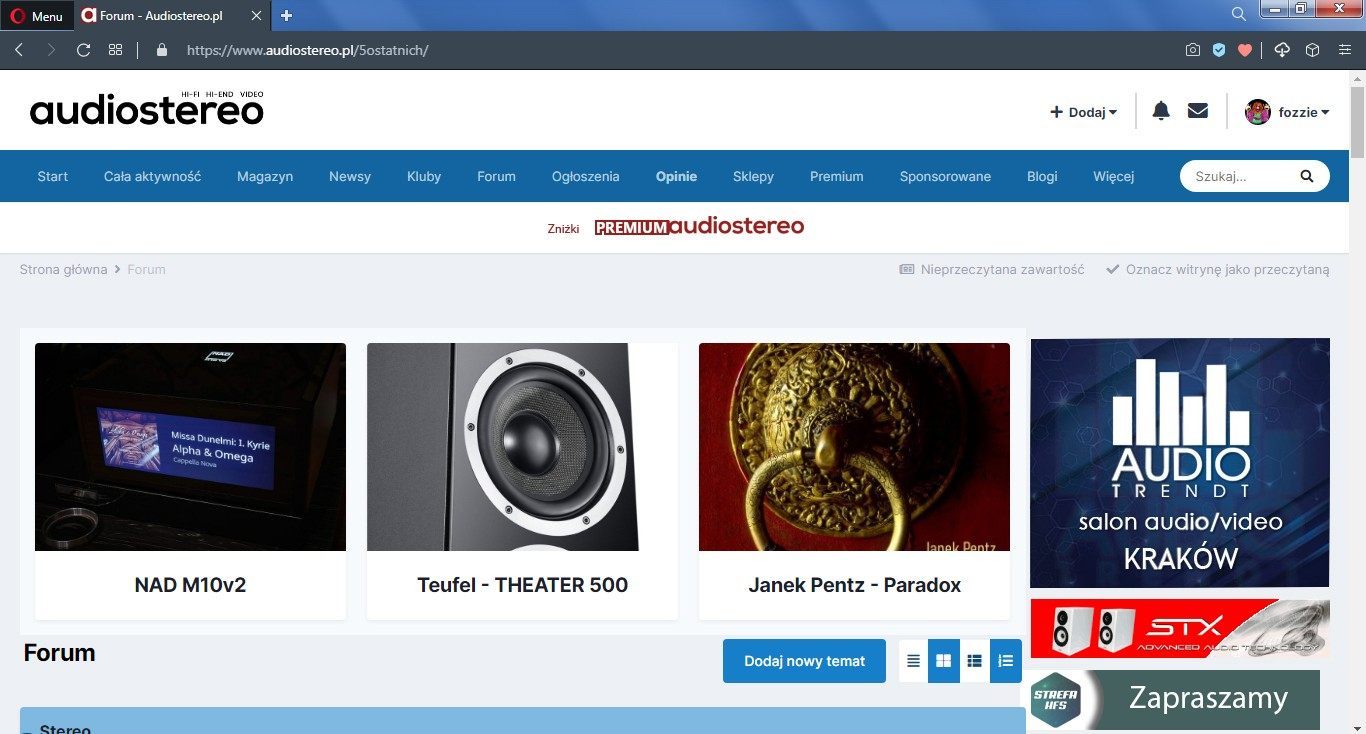1366x734 pixels.
Task: Open Teufel - THEATER 500 title
Action: [x=522, y=585]
